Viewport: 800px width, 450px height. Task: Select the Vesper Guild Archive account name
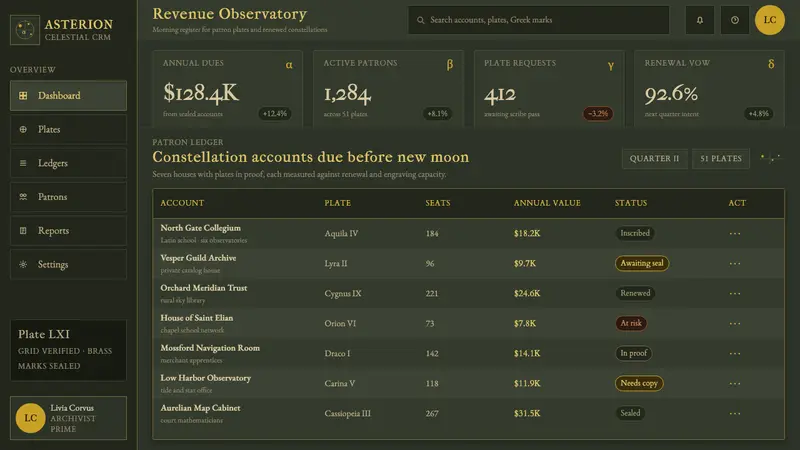198,258
